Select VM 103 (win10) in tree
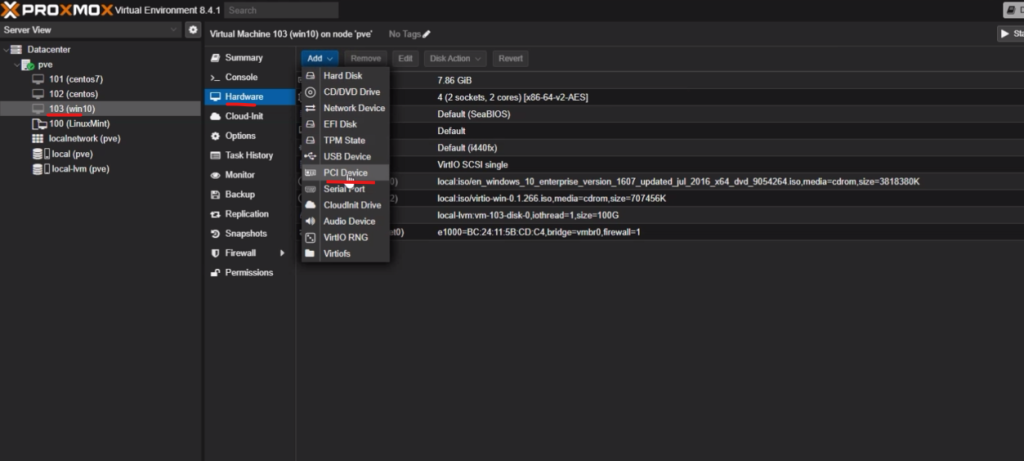The image size is (1024, 461). click(101, 109)
